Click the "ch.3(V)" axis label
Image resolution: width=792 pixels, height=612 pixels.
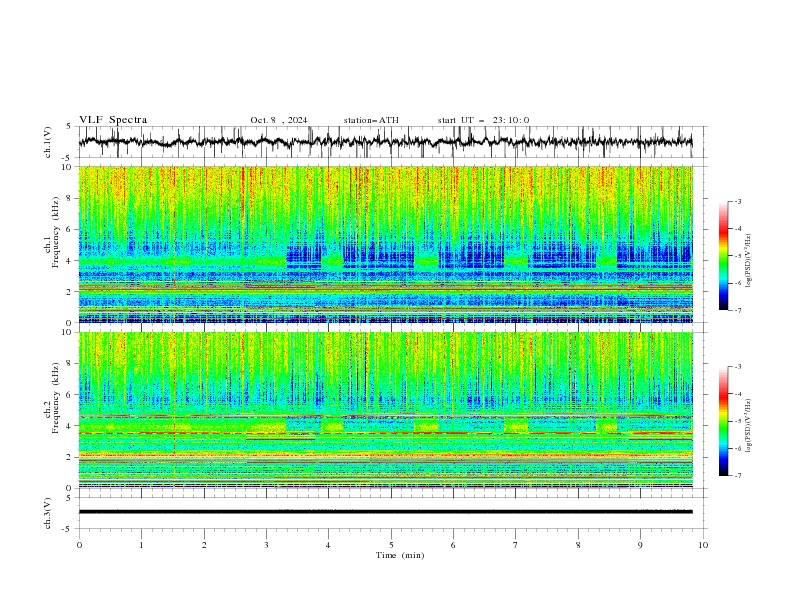(x=48, y=513)
